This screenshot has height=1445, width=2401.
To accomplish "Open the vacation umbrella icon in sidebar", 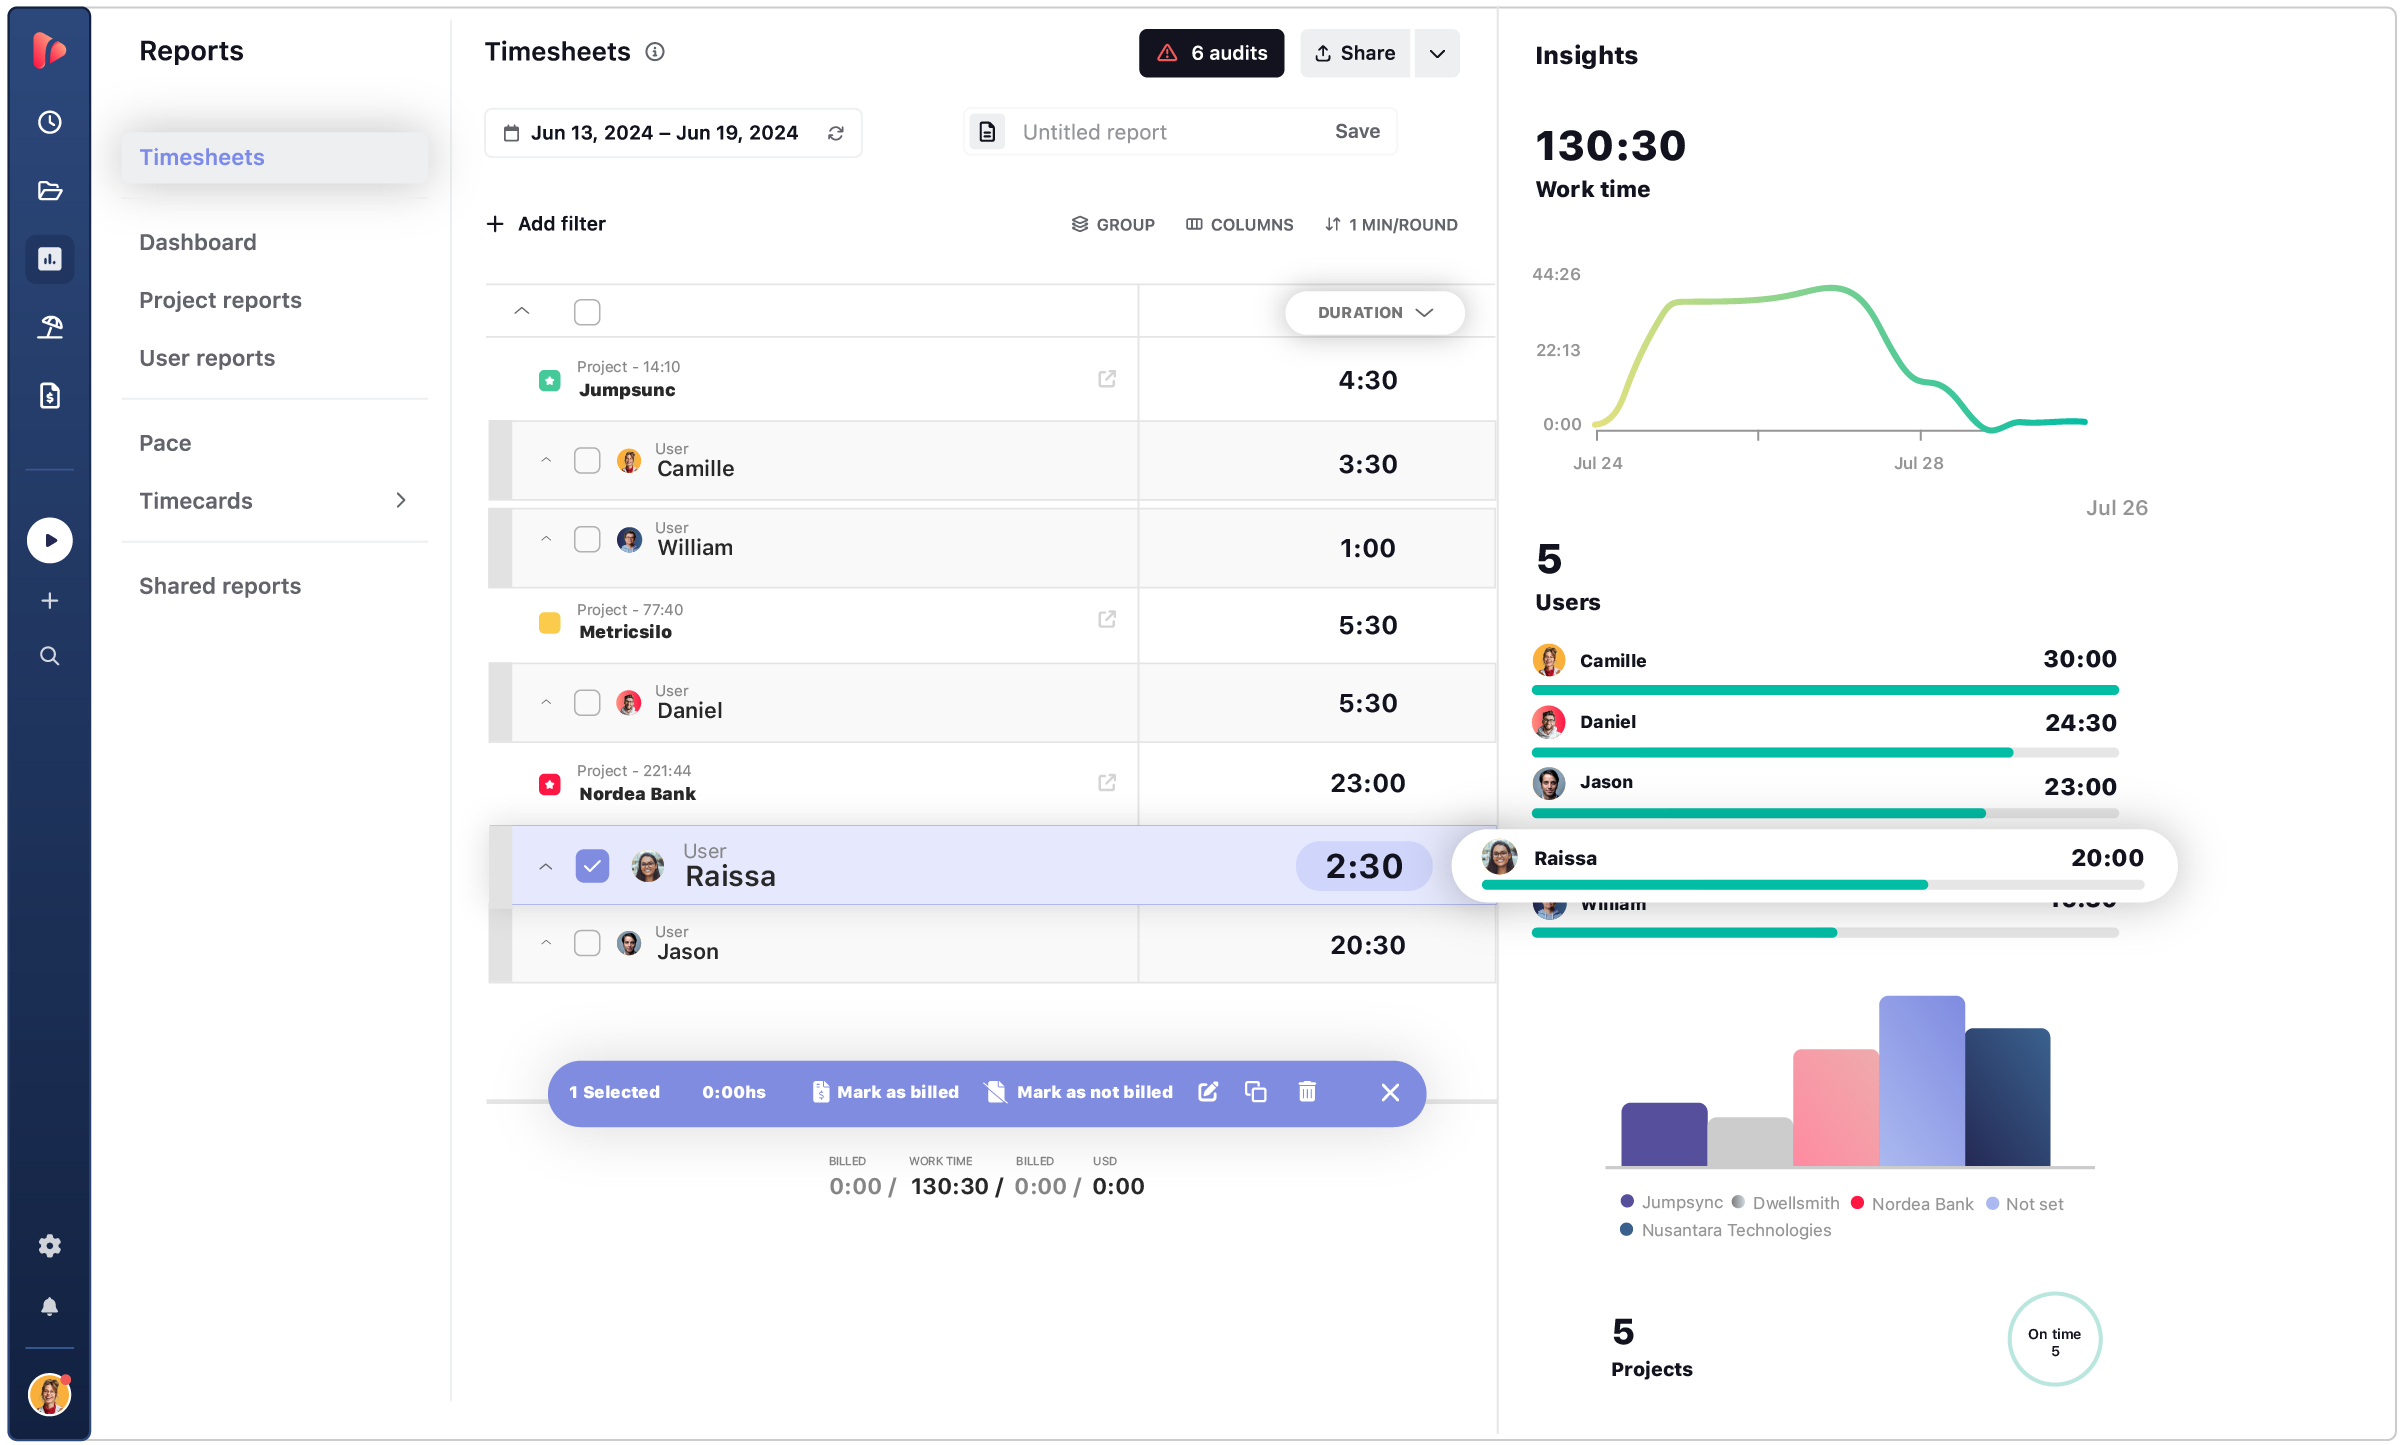I will [49, 326].
